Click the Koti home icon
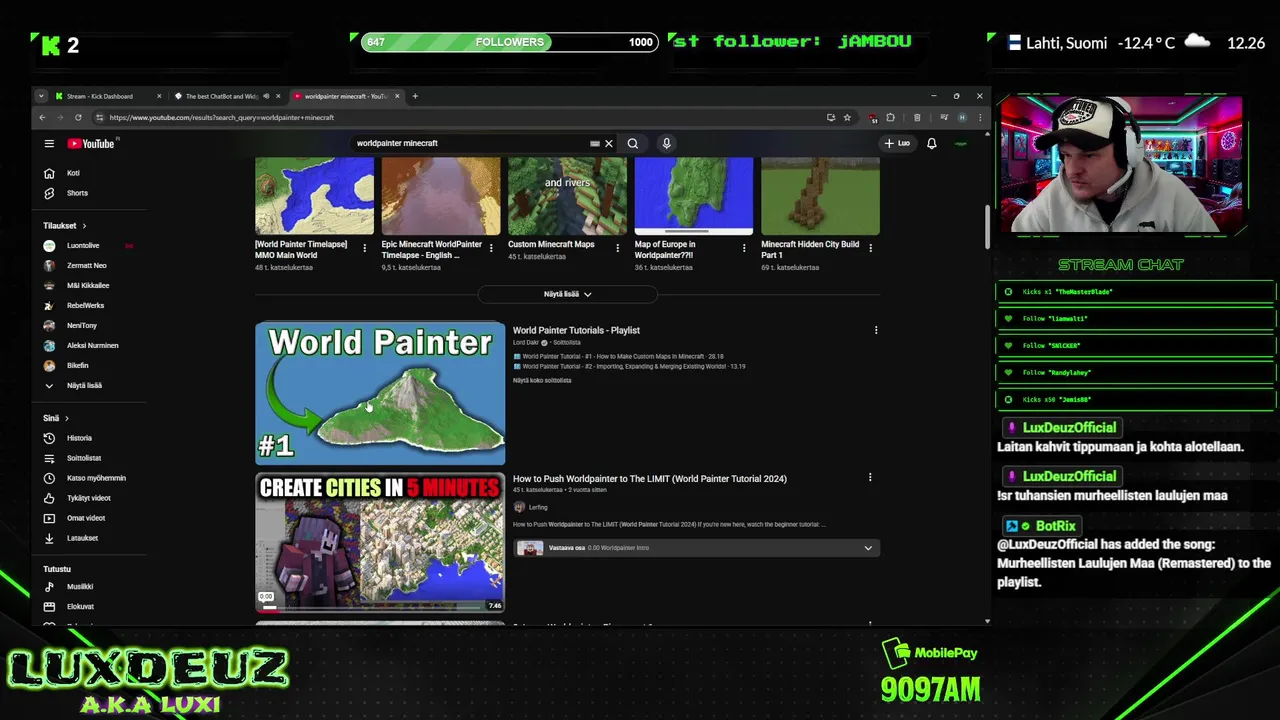This screenshot has width=1280, height=720. [x=49, y=173]
